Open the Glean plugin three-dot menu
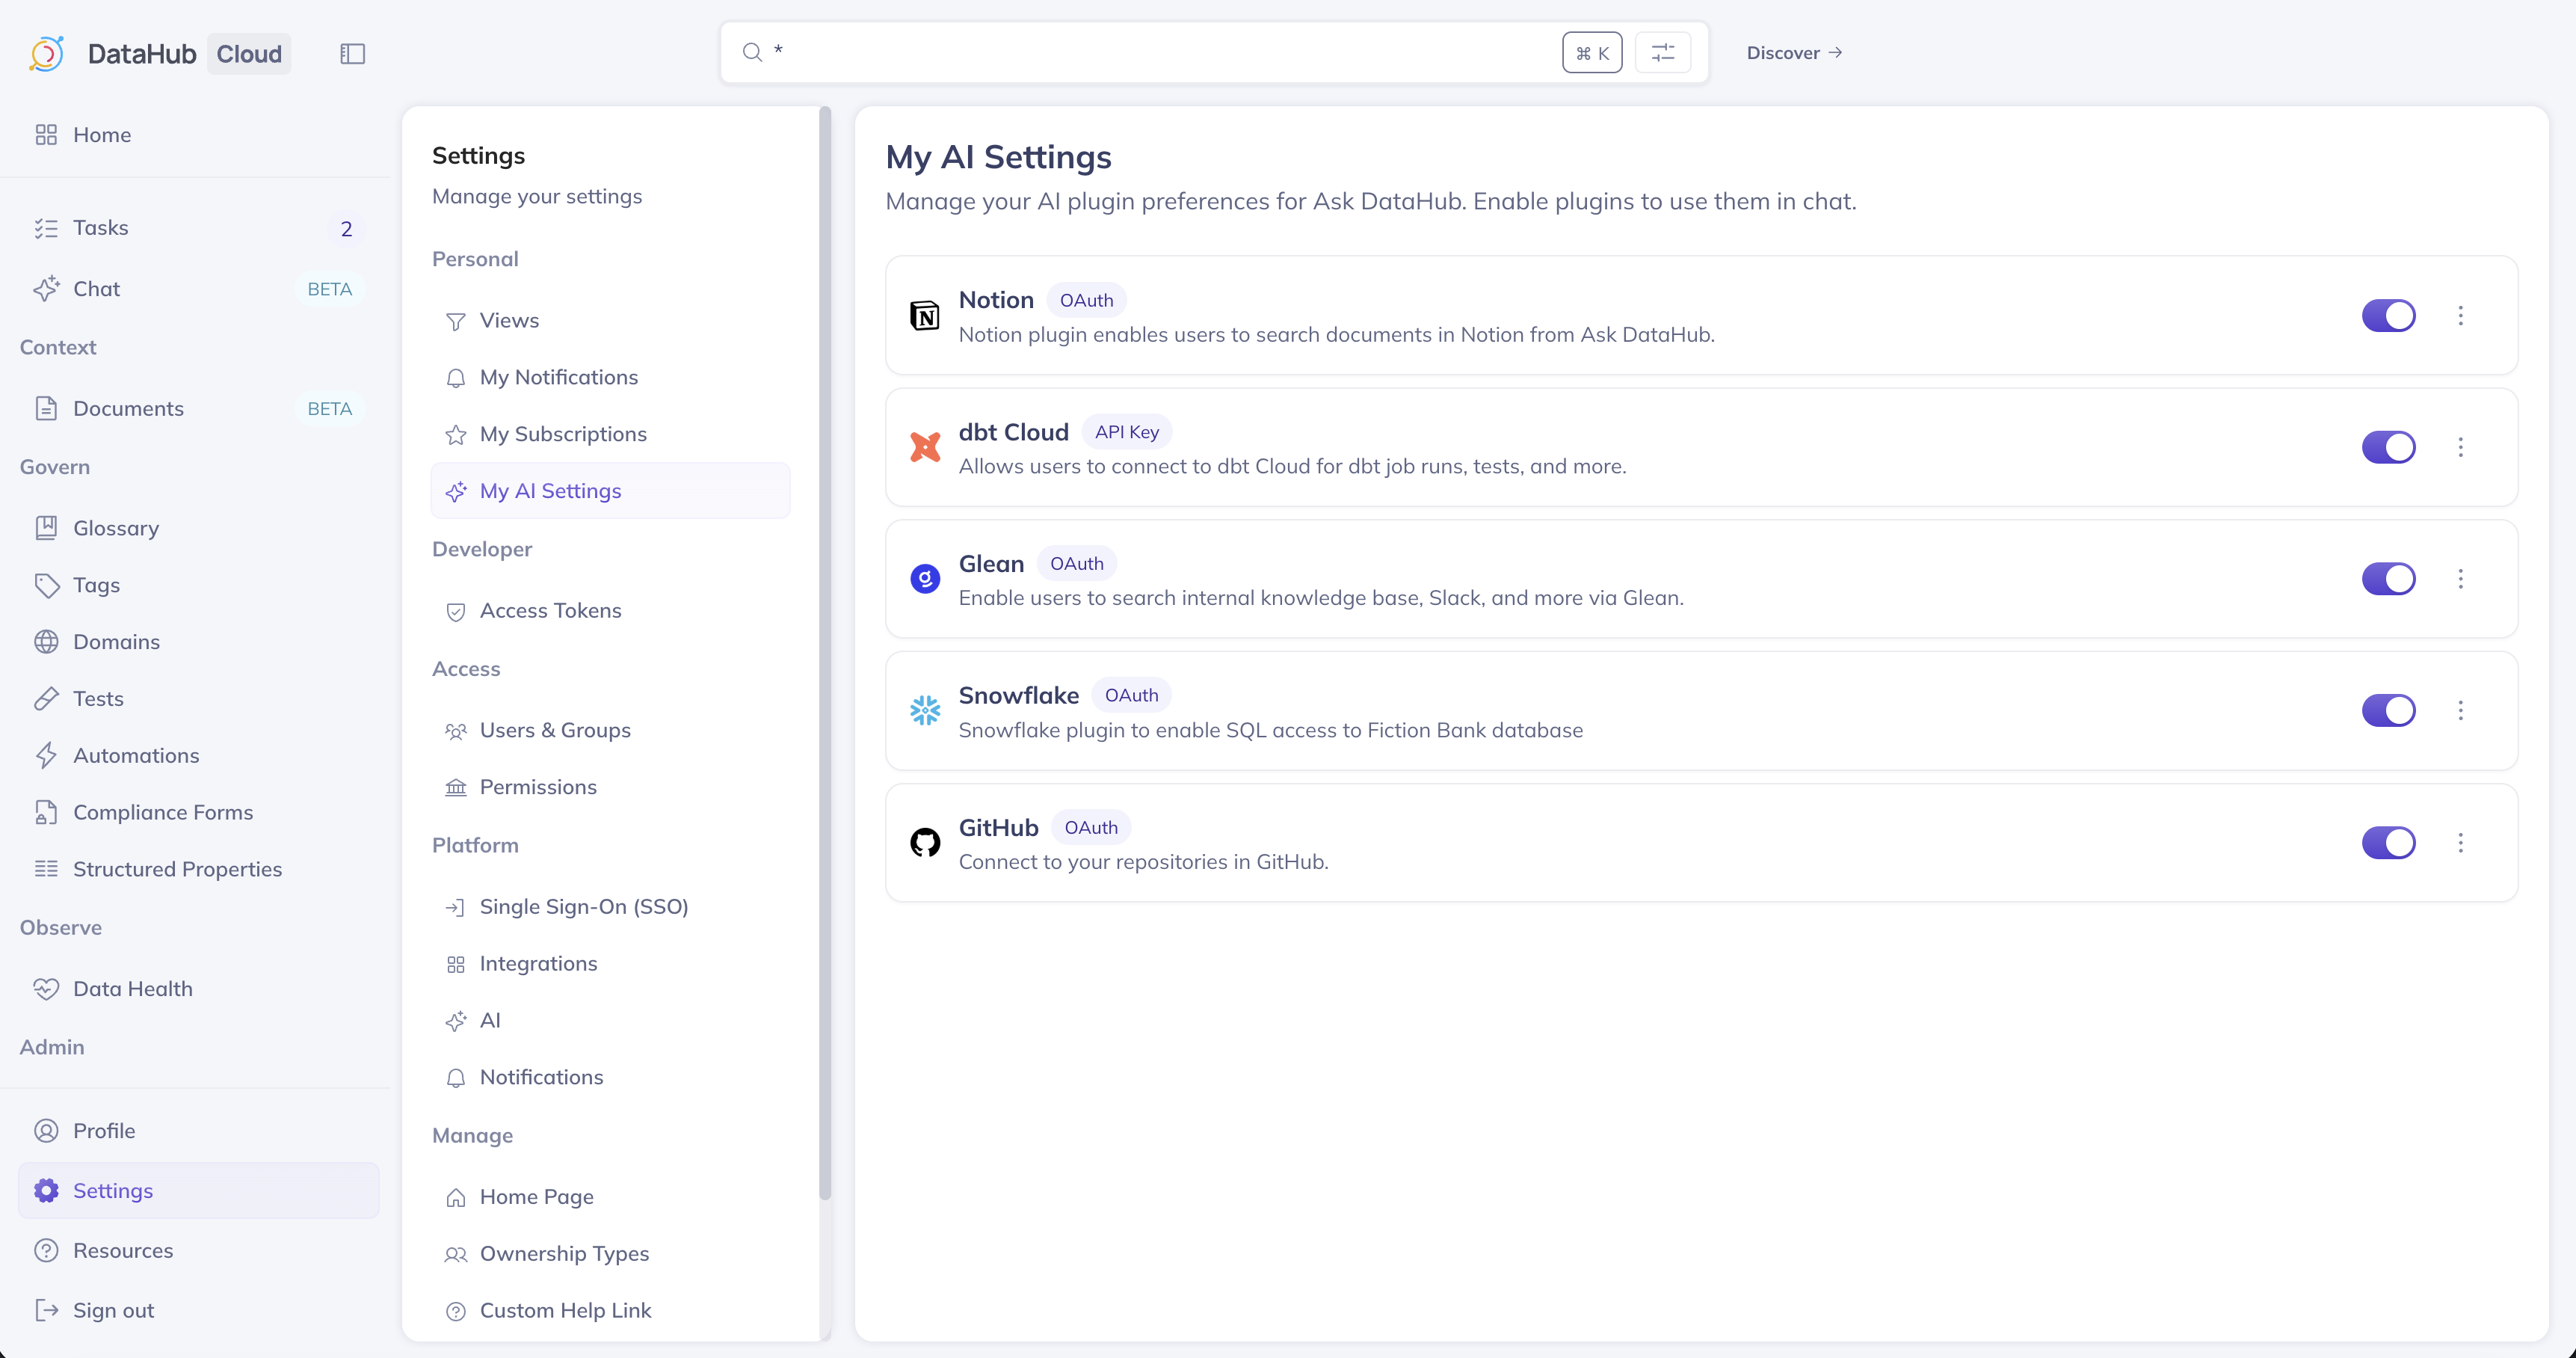 pyautogui.click(x=2461, y=579)
